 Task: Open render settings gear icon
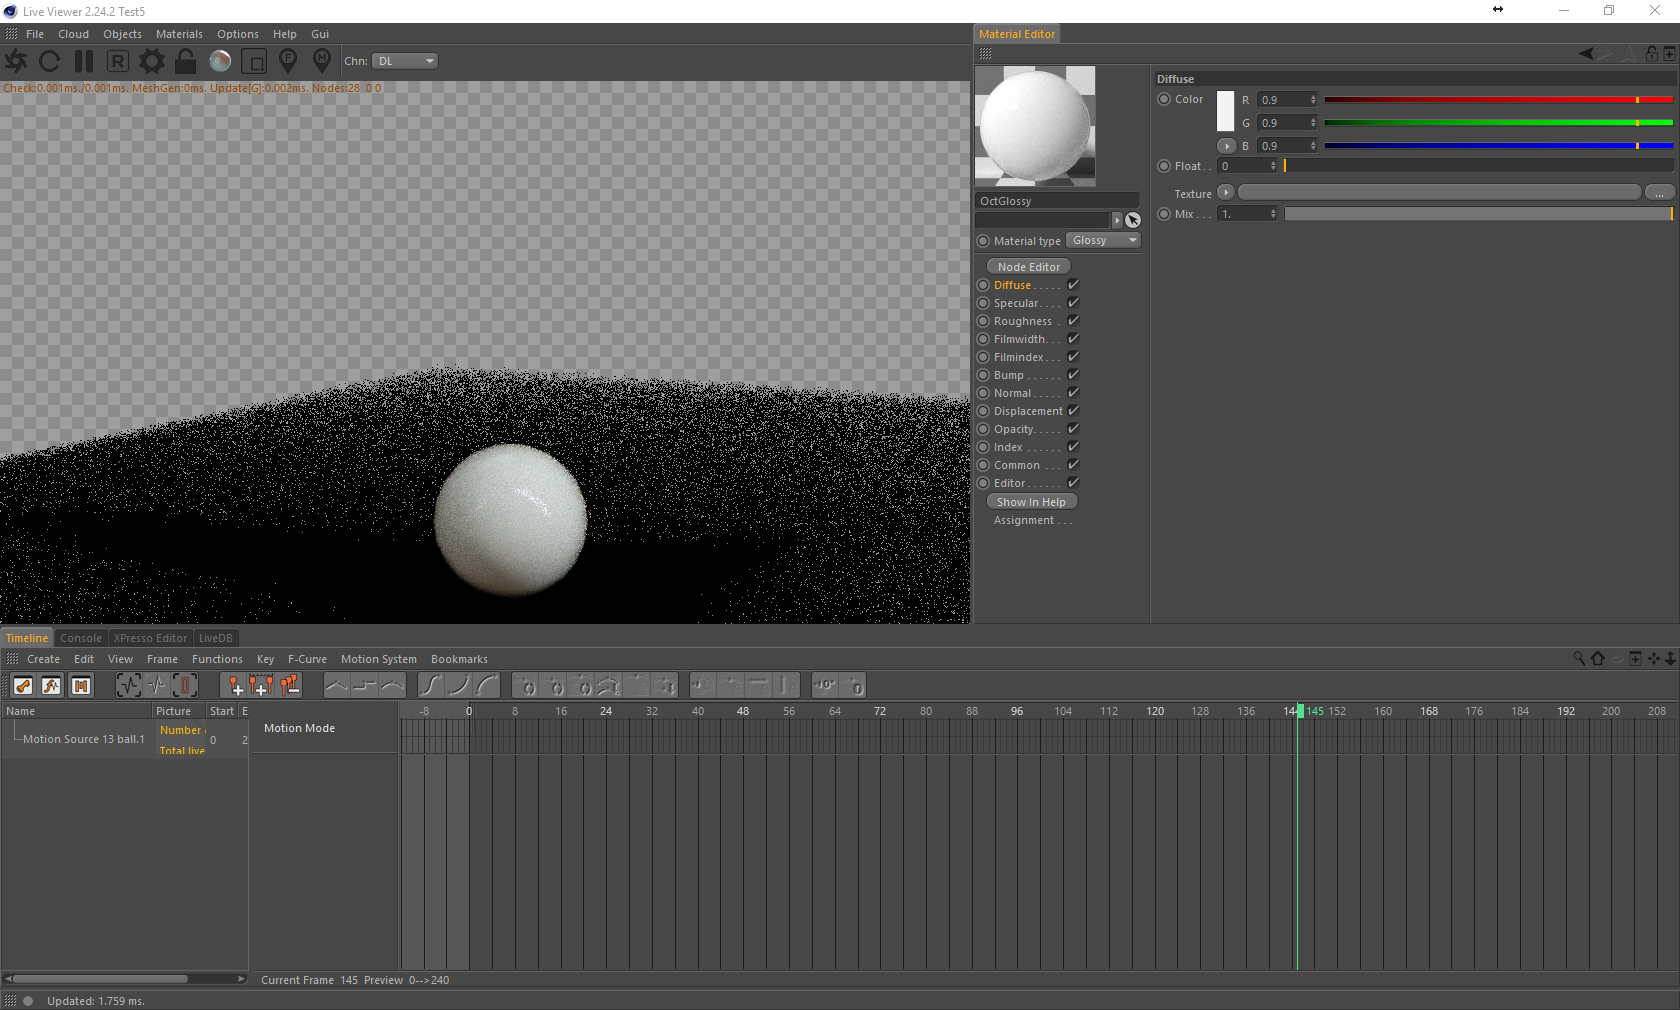click(x=152, y=61)
